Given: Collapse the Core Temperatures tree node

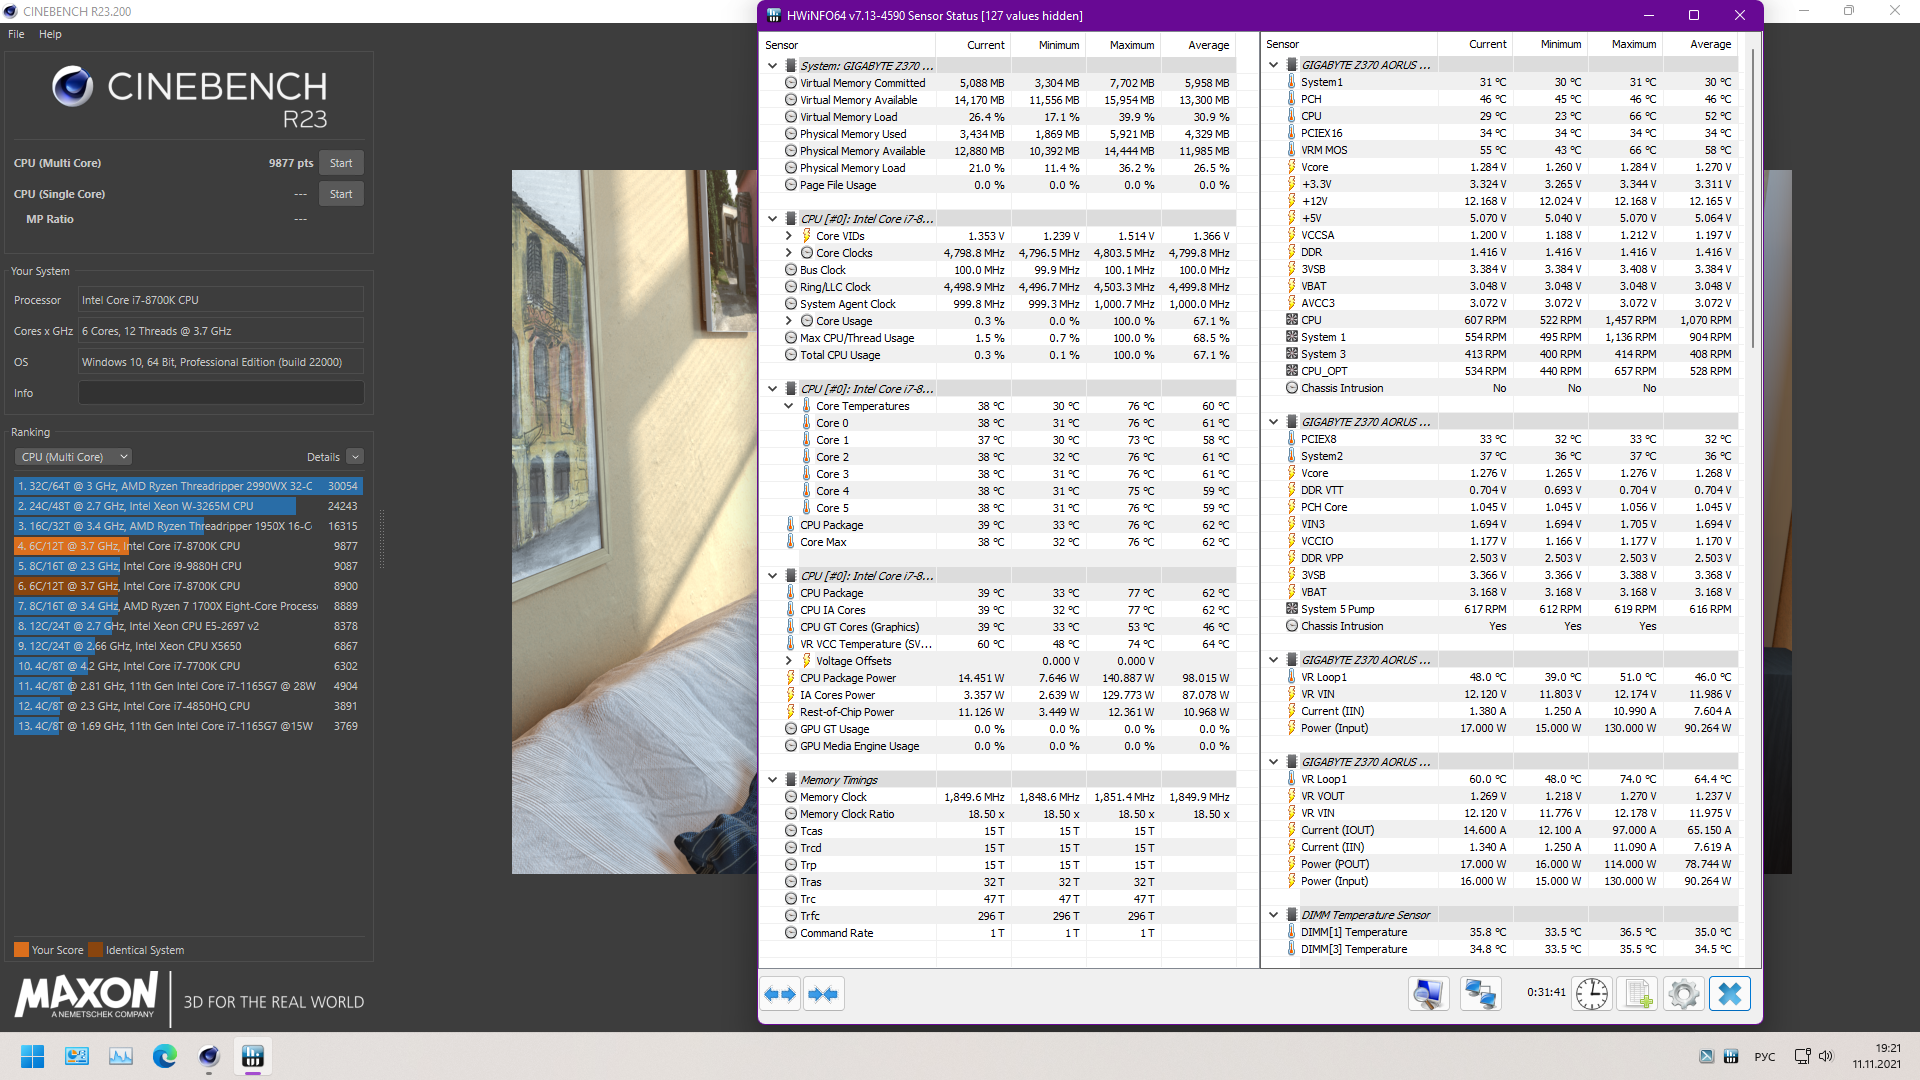Looking at the screenshot, I should [789, 406].
